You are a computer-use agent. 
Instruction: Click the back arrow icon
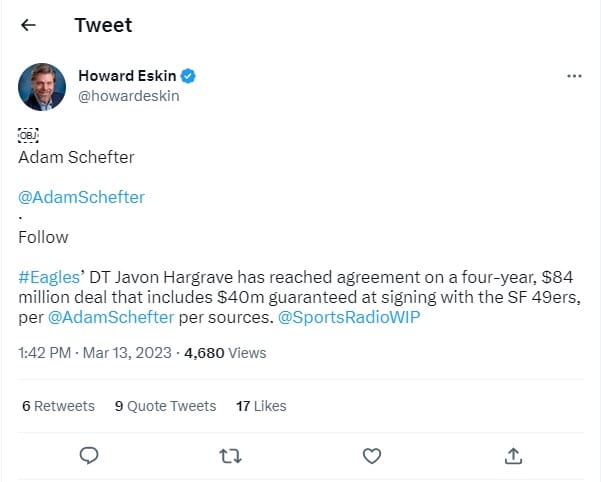[x=30, y=25]
